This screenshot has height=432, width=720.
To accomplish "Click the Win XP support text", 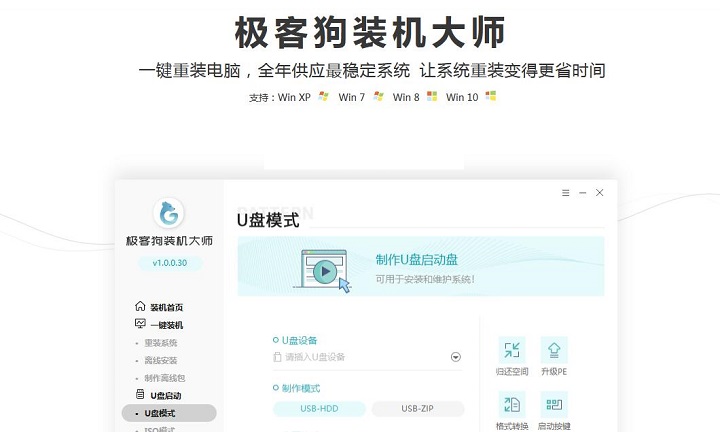I will click(294, 97).
